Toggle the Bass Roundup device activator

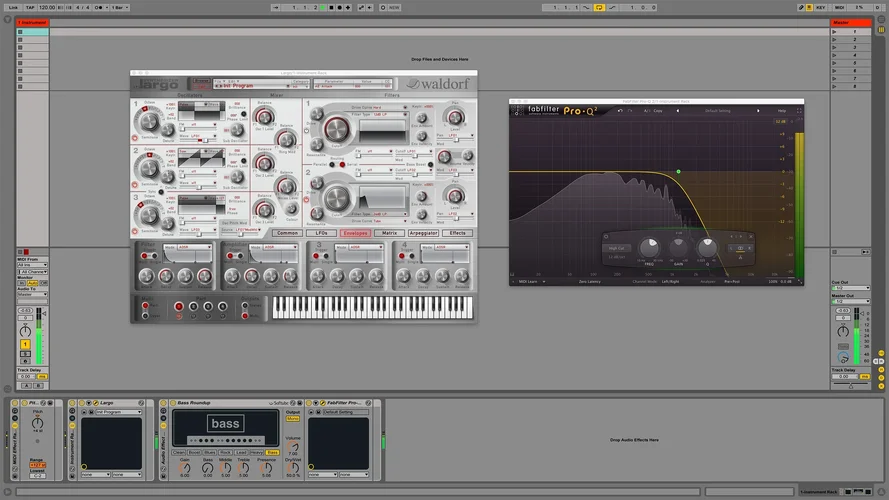tap(173, 403)
